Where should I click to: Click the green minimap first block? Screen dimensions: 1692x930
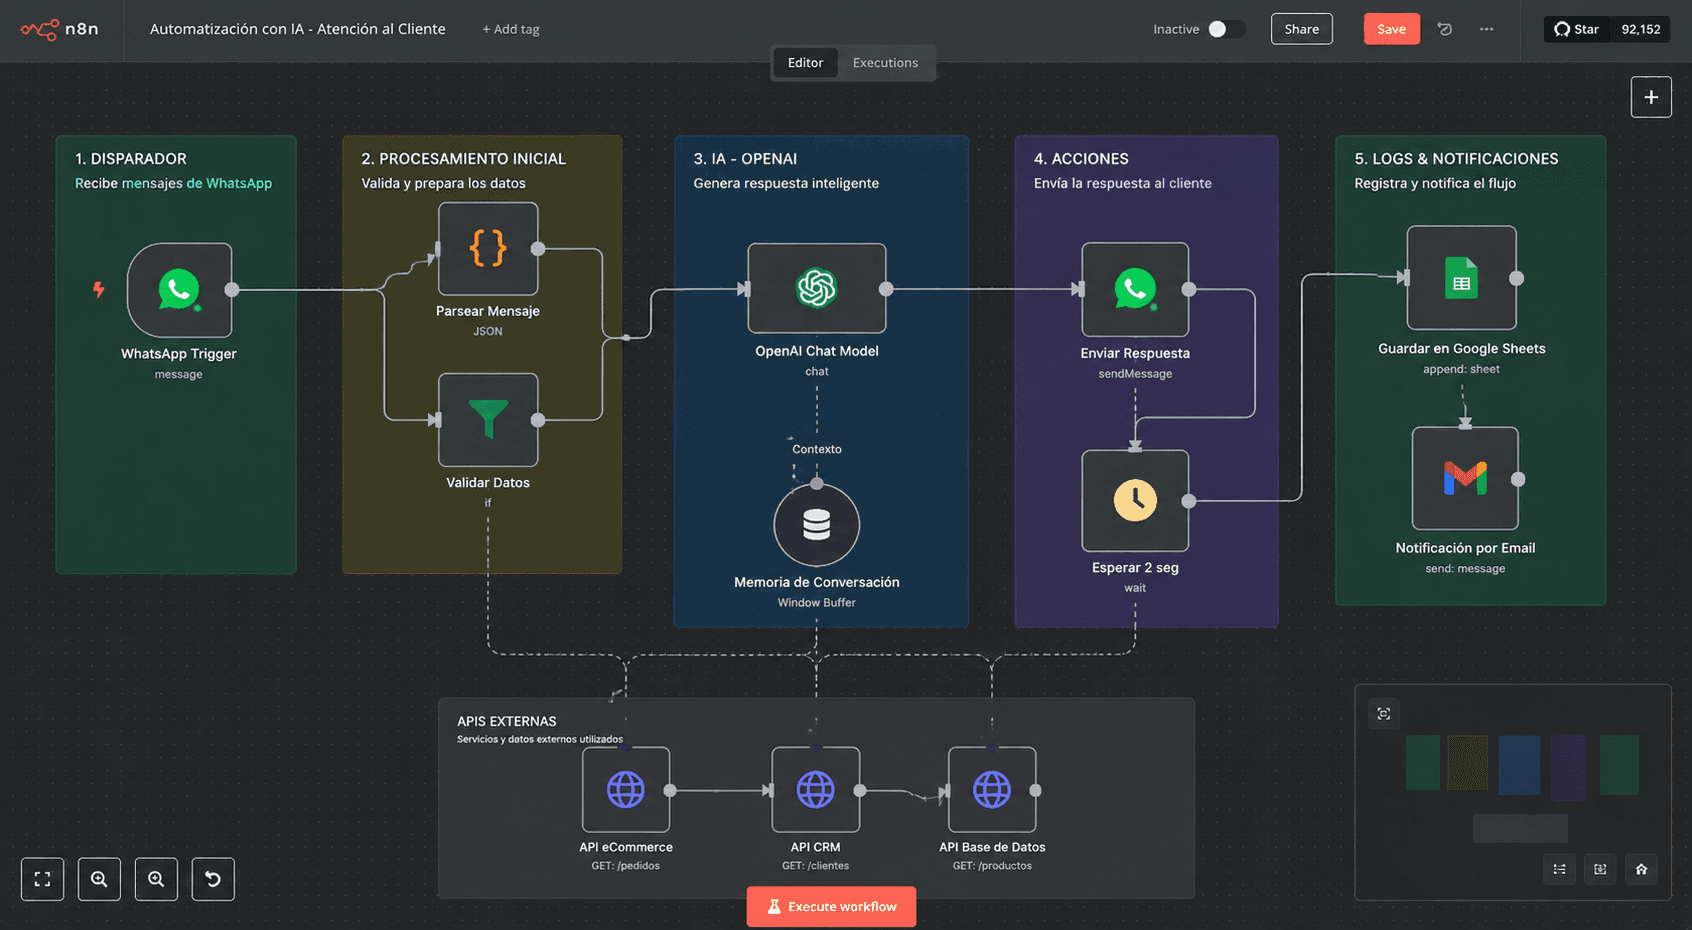coord(1423,763)
